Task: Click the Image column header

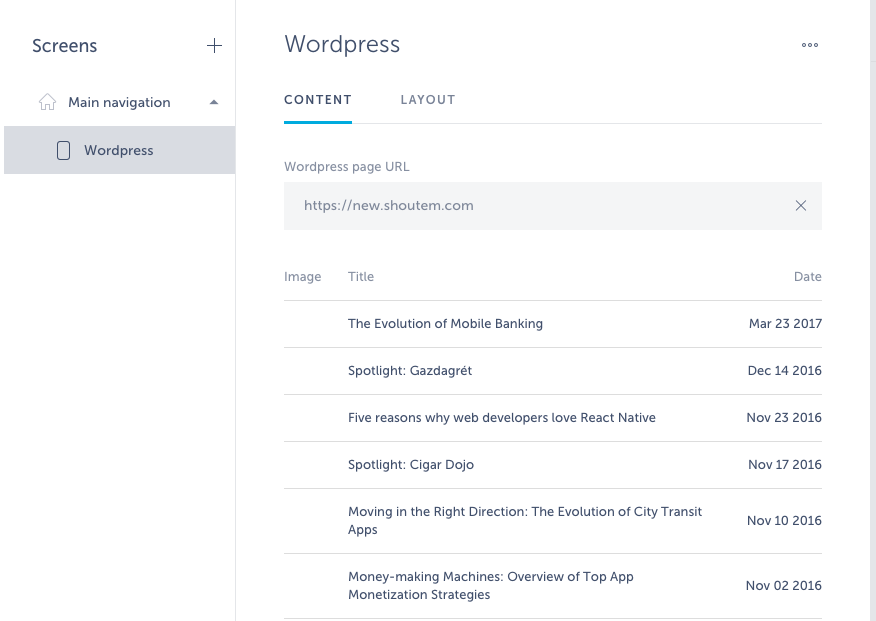Action: point(302,277)
